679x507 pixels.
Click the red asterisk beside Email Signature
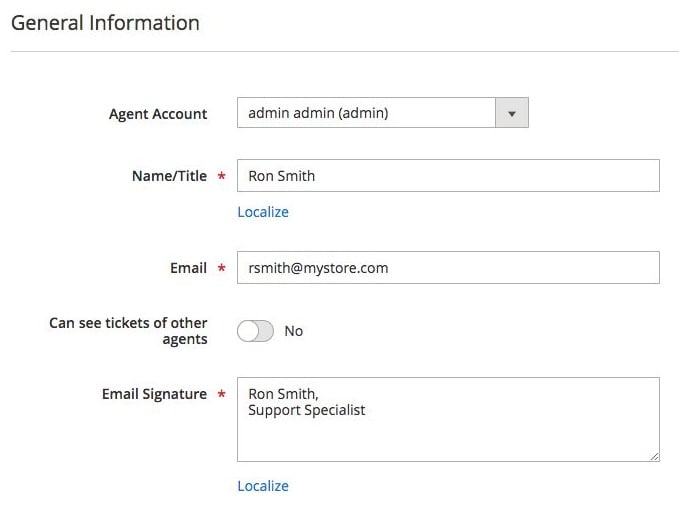(x=222, y=394)
